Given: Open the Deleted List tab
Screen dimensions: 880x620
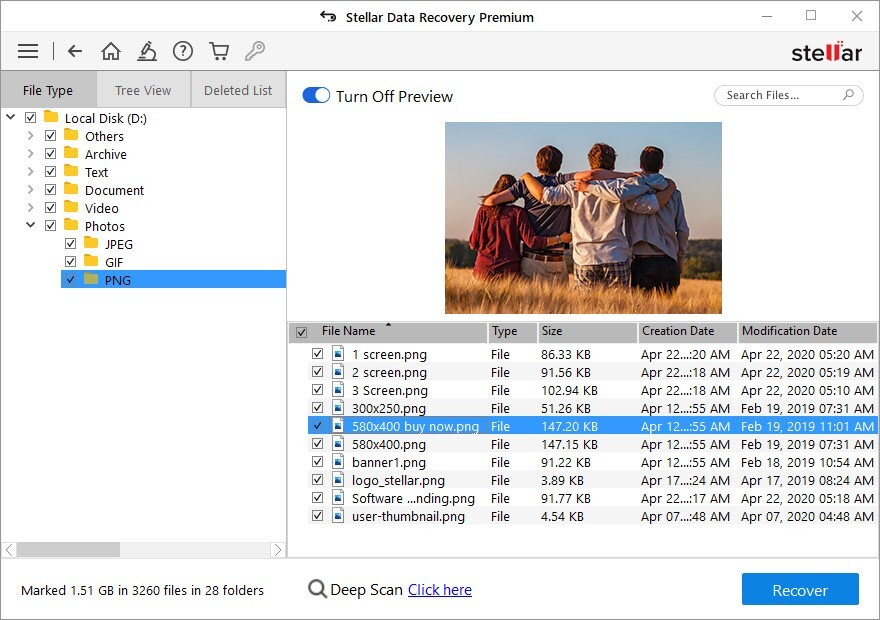Looking at the screenshot, I should pyautogui.click(x=237, y=90).
